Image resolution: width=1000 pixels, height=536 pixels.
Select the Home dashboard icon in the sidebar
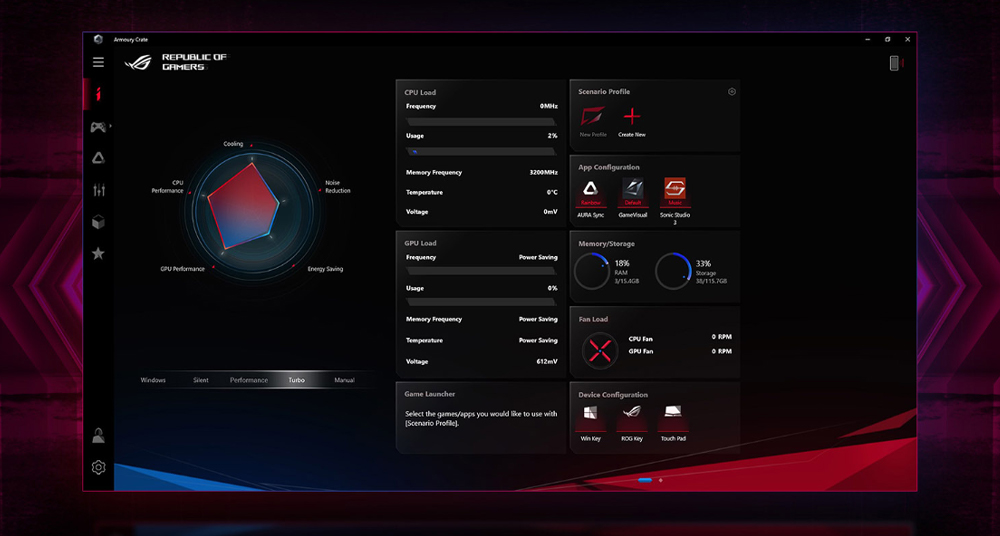(98, 94)
